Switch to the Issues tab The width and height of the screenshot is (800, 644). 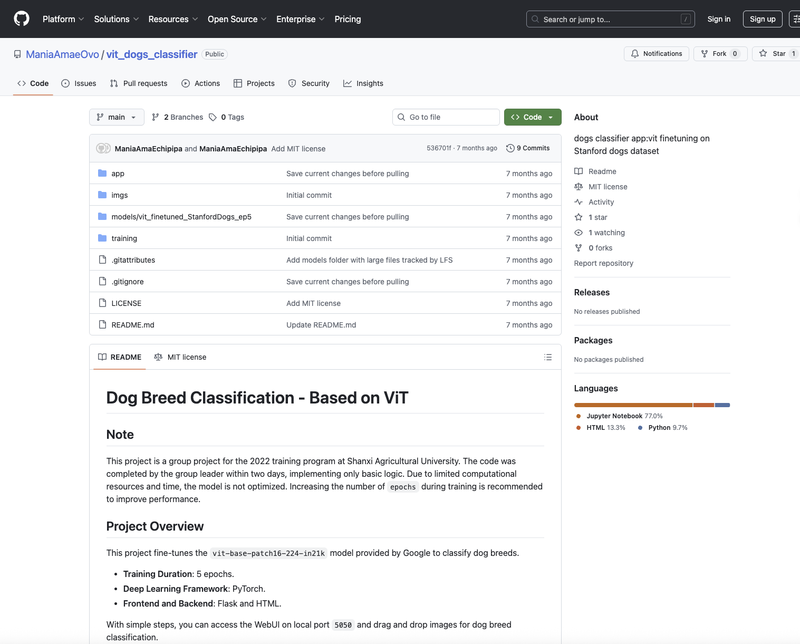[79, 83]
